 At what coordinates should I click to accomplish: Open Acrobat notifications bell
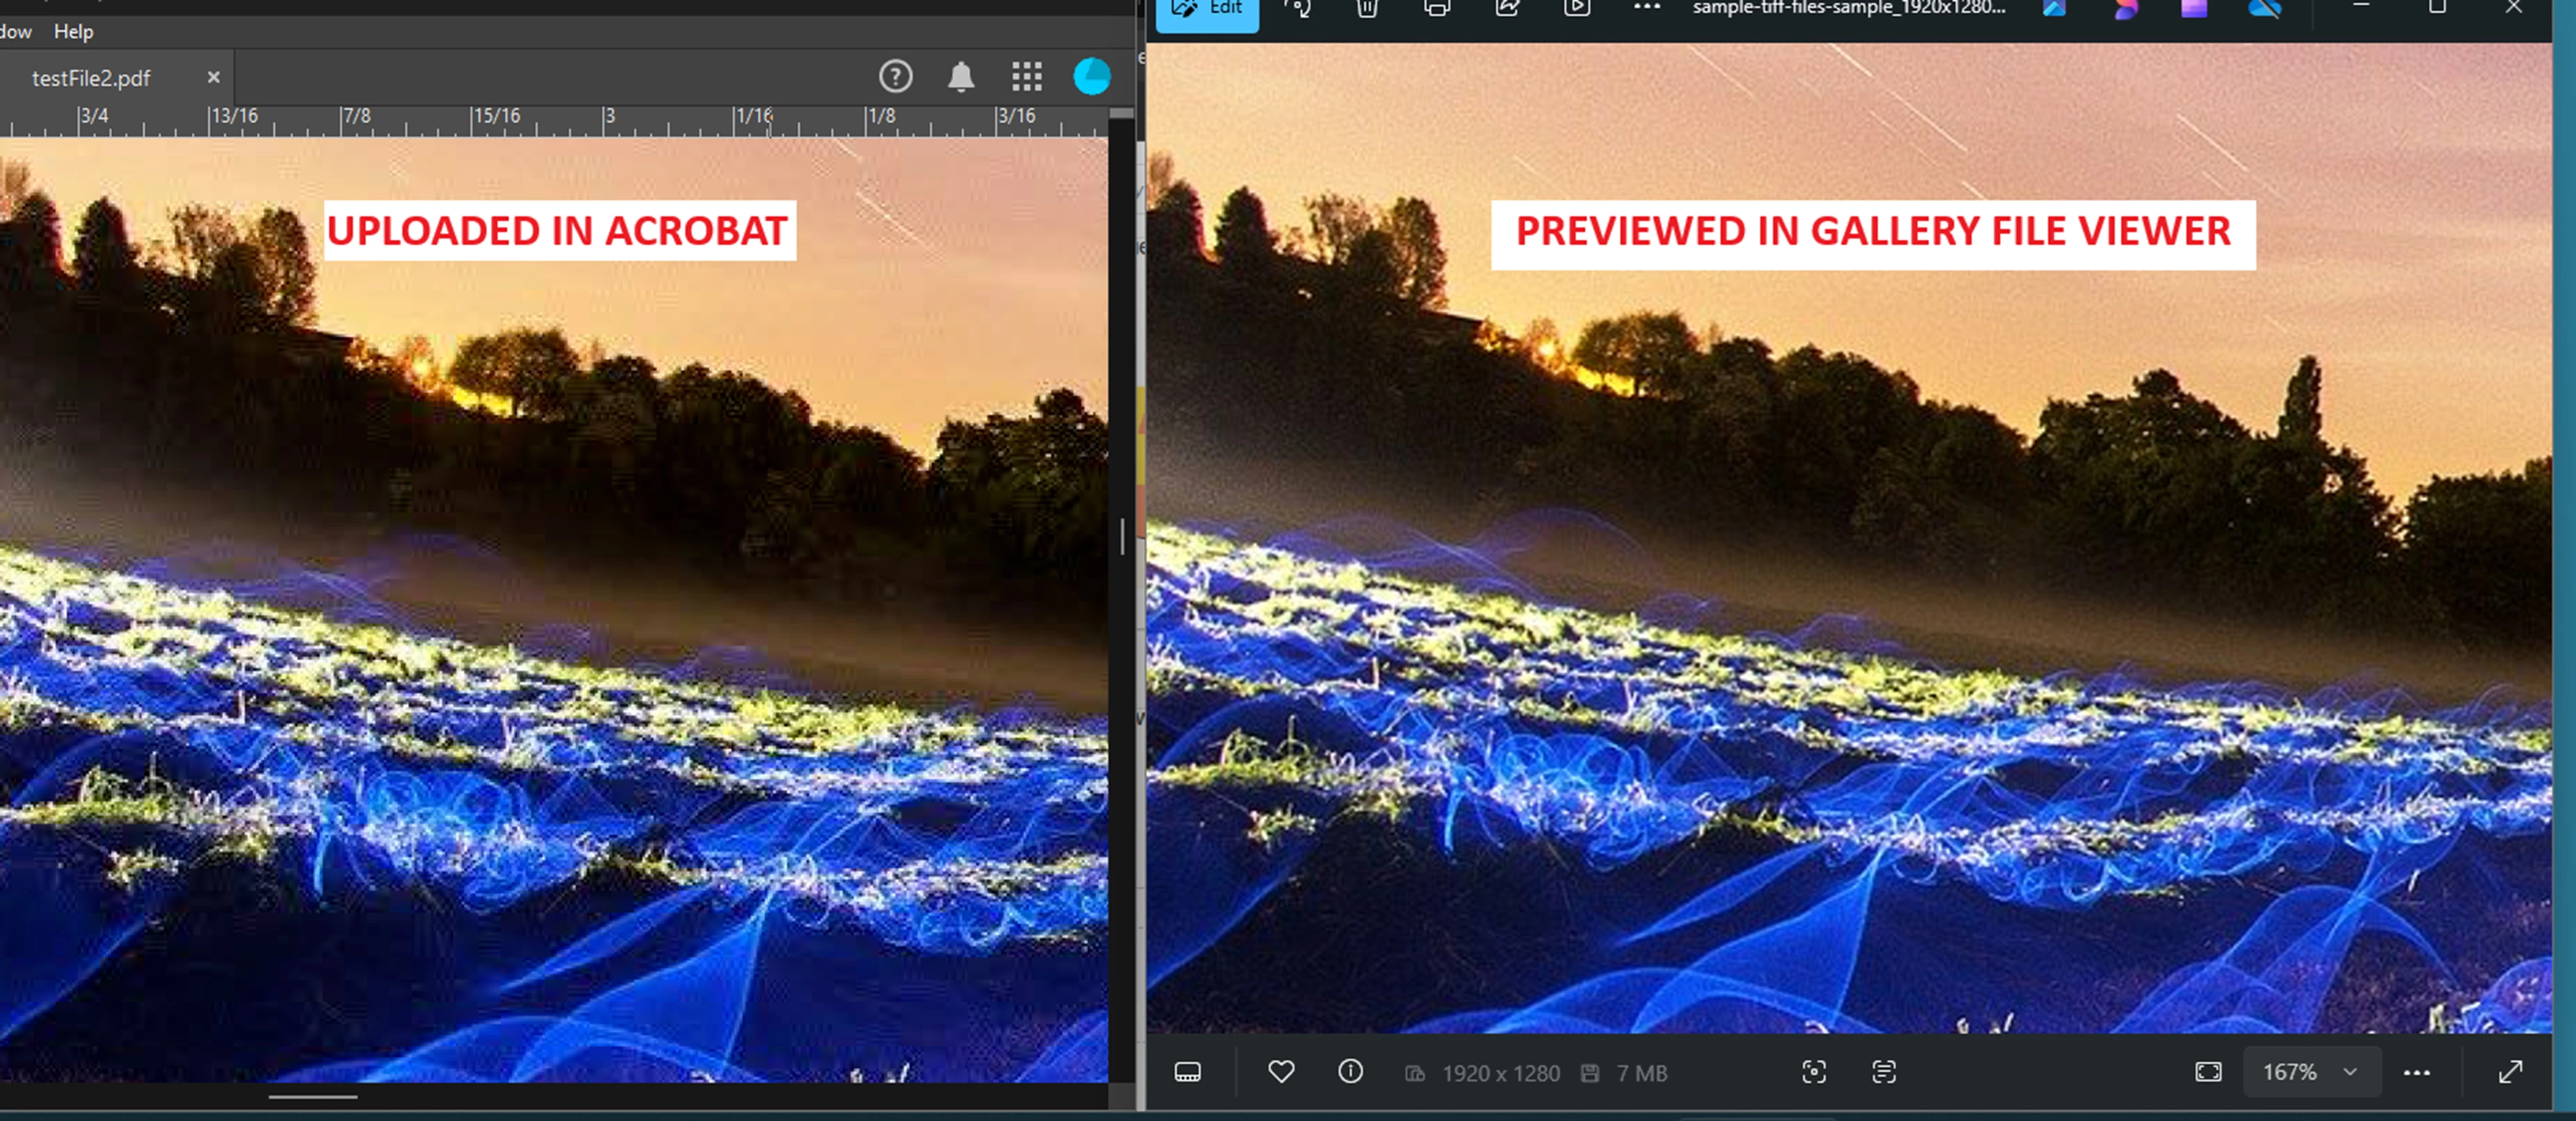960,77
